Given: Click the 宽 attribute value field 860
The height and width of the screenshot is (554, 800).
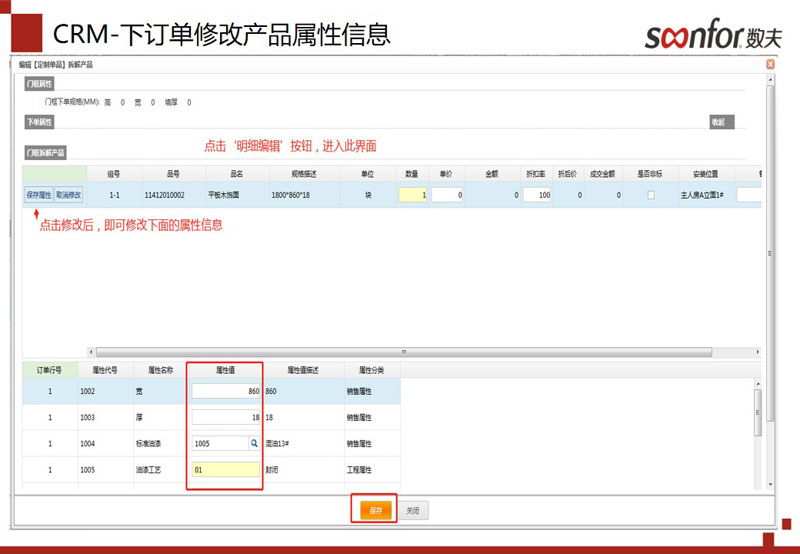Looking at the screenshot, I should click(x=226, y=391).
